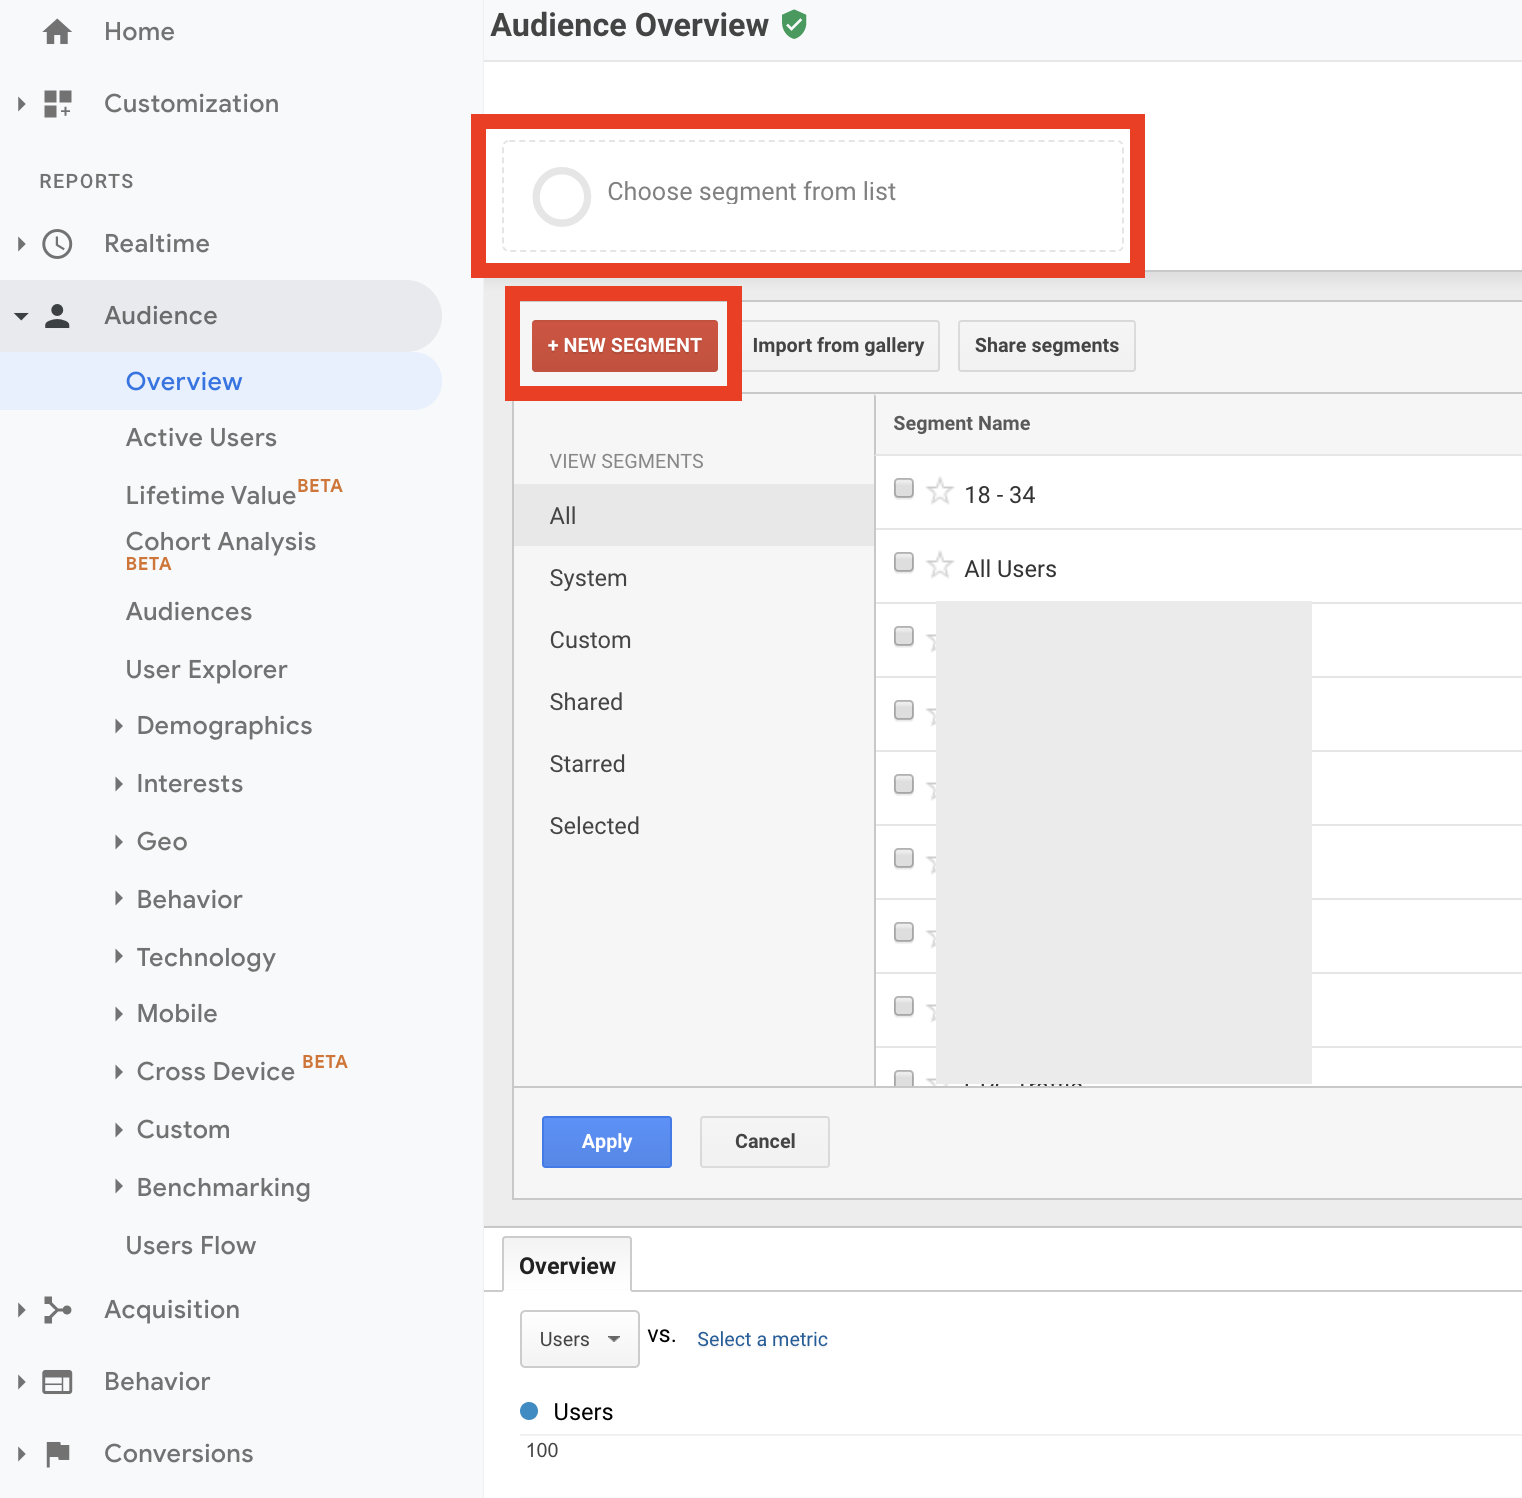1522x1498 pixels.
Task: Click the Conversions flag icon
Action: tap(58, 1454)
